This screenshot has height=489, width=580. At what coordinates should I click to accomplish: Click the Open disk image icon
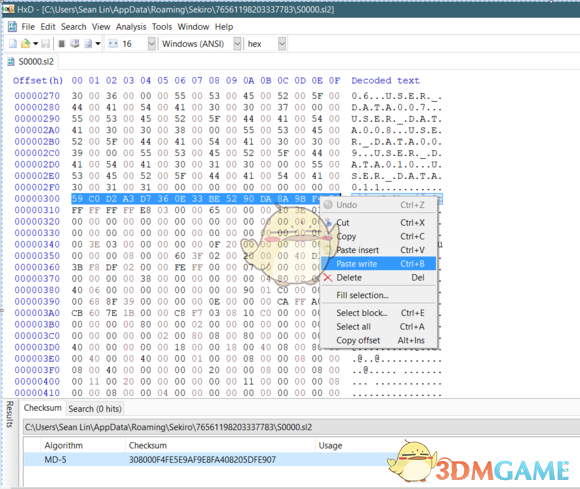coord(88,44)
